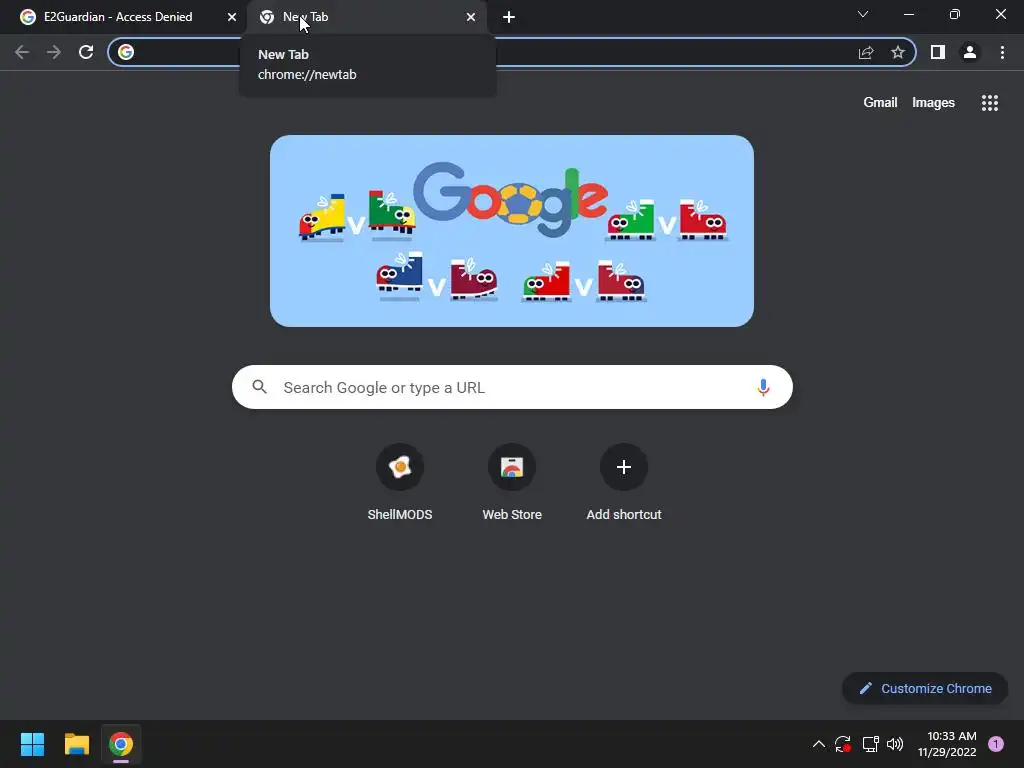The height and width of the screenshot is (768, 1024).
Task: Click Chrome icon in taskbar
Action: pos(121,744)
